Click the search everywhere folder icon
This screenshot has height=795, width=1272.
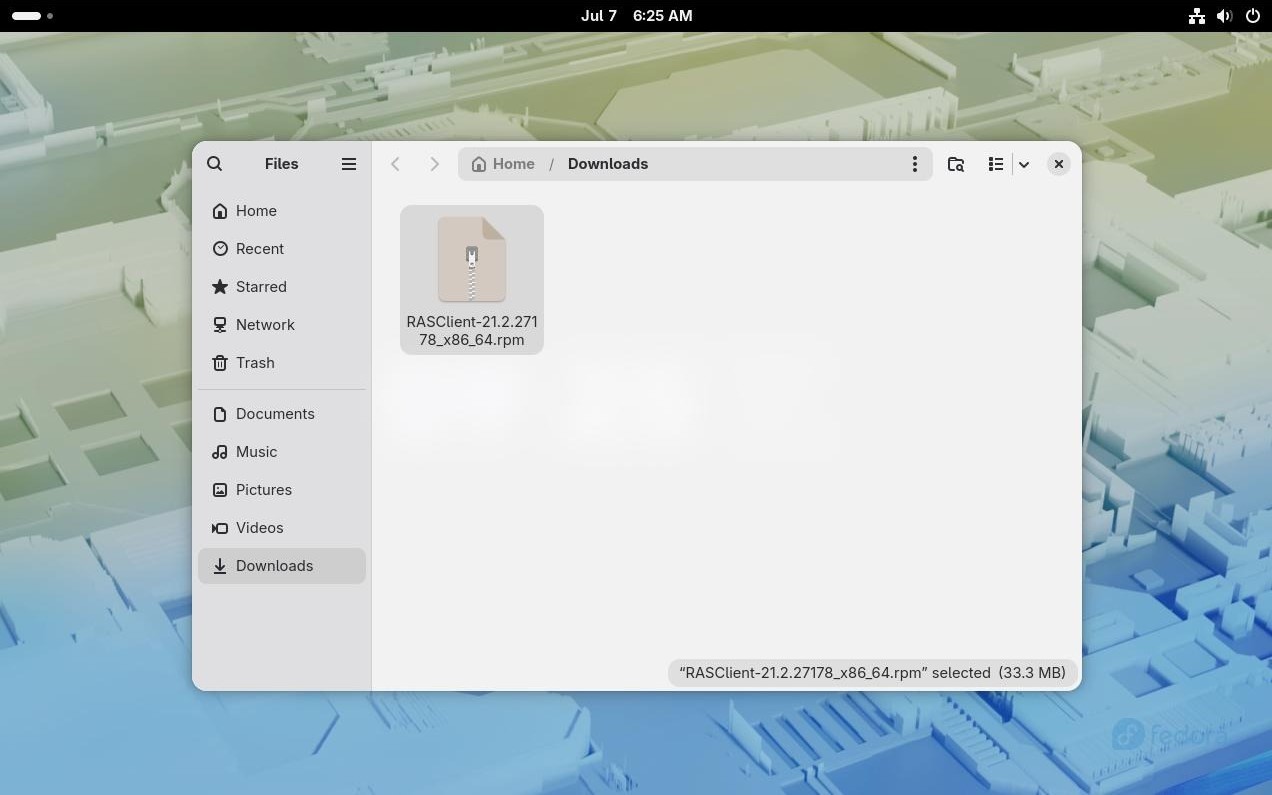pyautogui.click(x=956, y=164)
